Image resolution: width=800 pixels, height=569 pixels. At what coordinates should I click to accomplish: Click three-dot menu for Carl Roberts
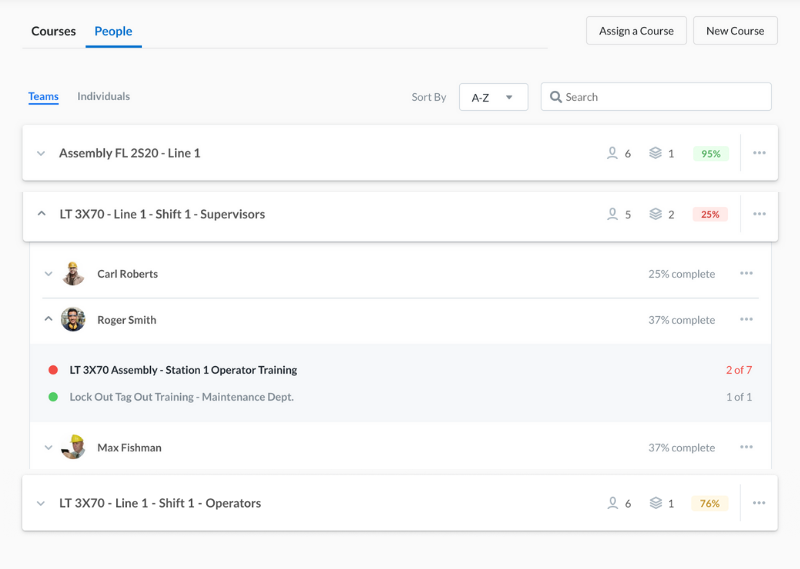[x=746, y=273]
